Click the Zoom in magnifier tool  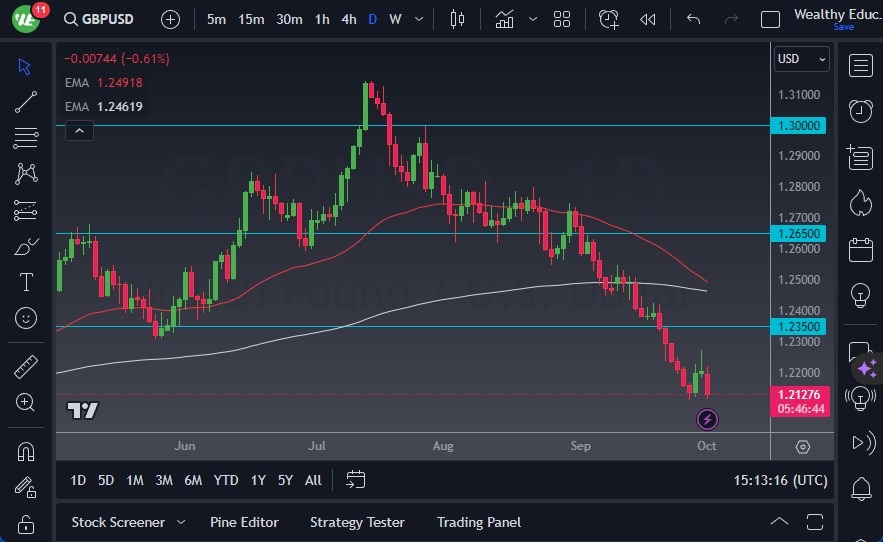(x=26, y=402)
